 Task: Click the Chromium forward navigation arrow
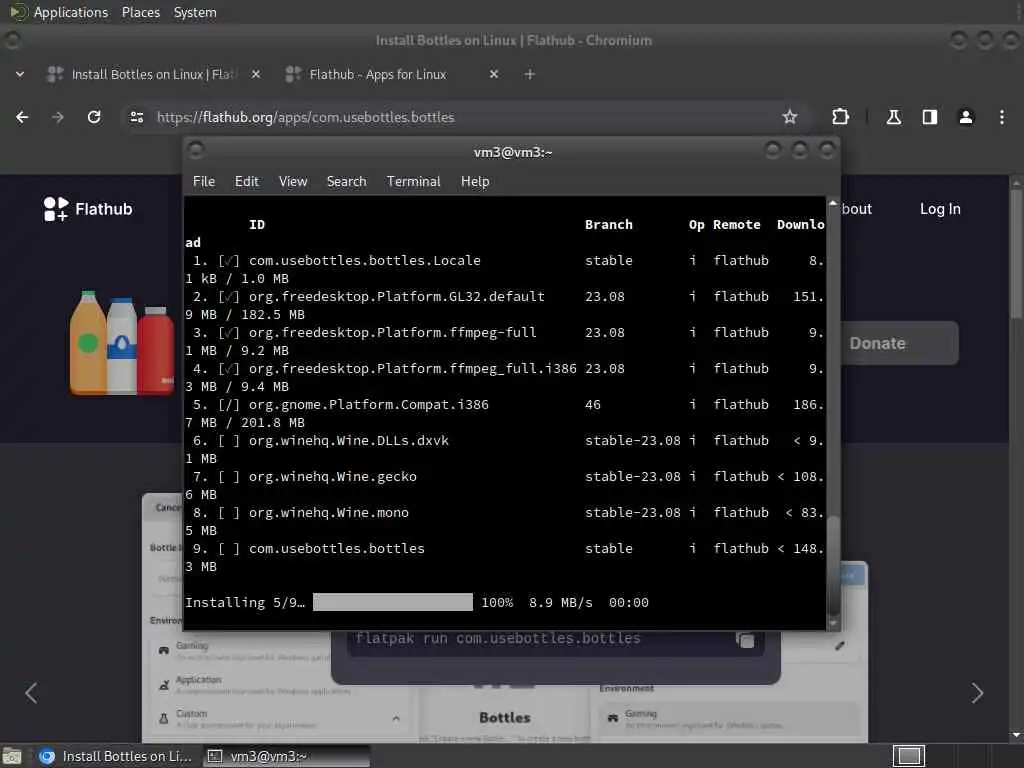(x=58, y=117)
